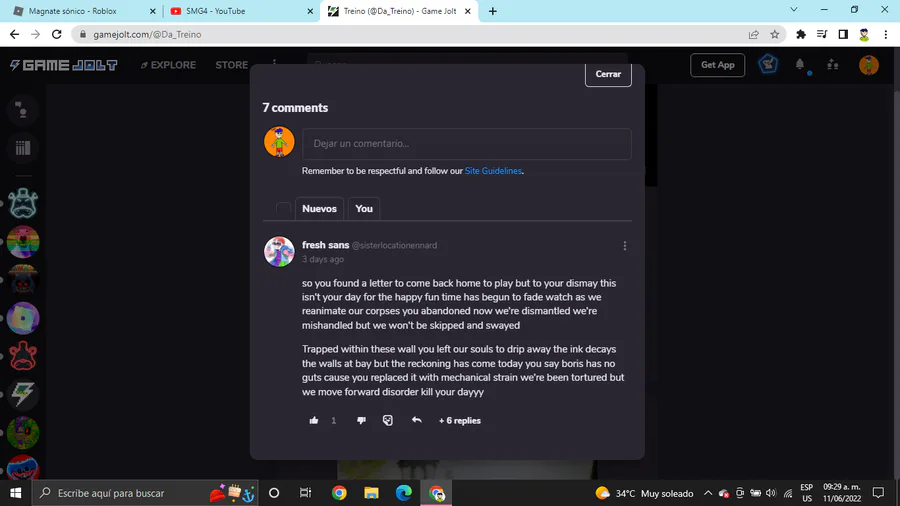Focus the Dejar un comentario field
Screen dimensions: 900x506
467,143
